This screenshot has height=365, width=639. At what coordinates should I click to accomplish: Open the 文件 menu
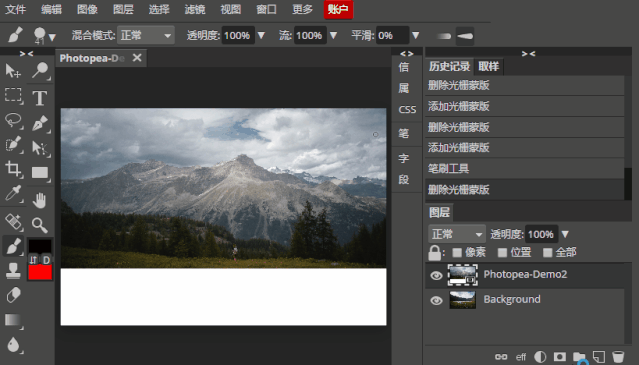coord(15,9)
